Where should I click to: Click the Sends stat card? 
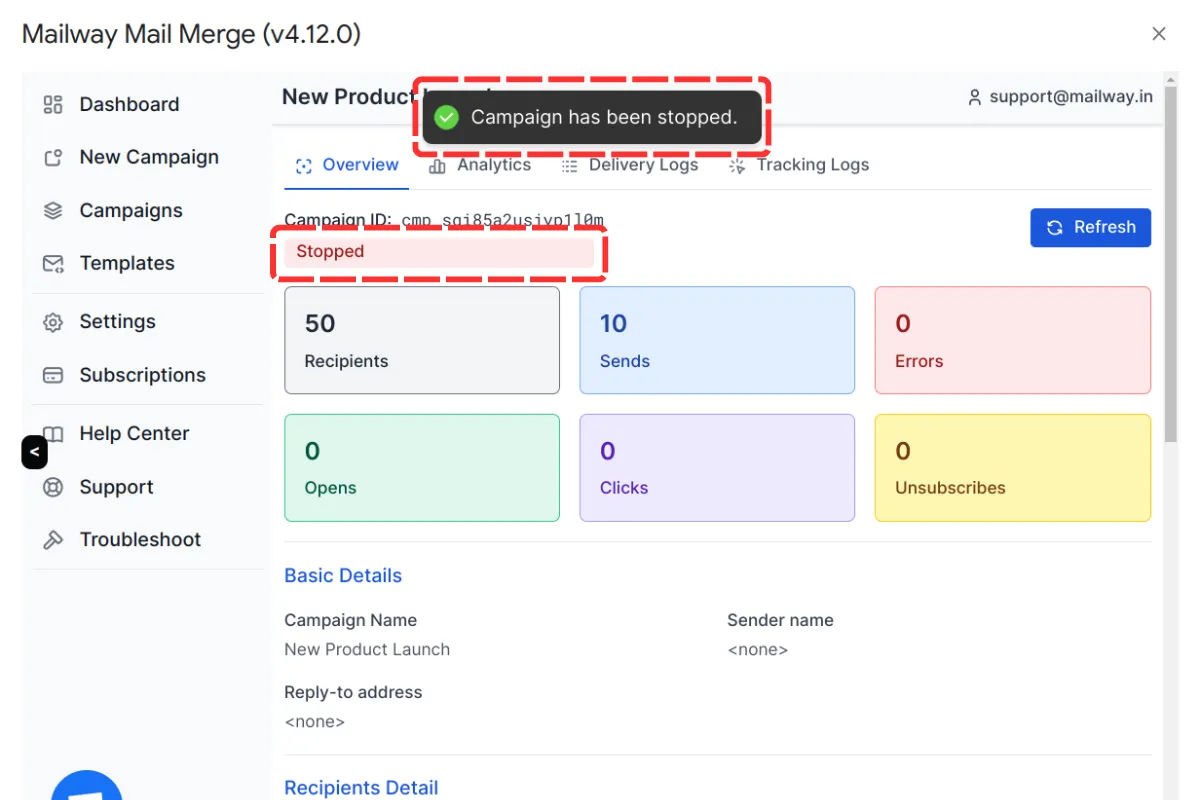click(x=716, y=340)
